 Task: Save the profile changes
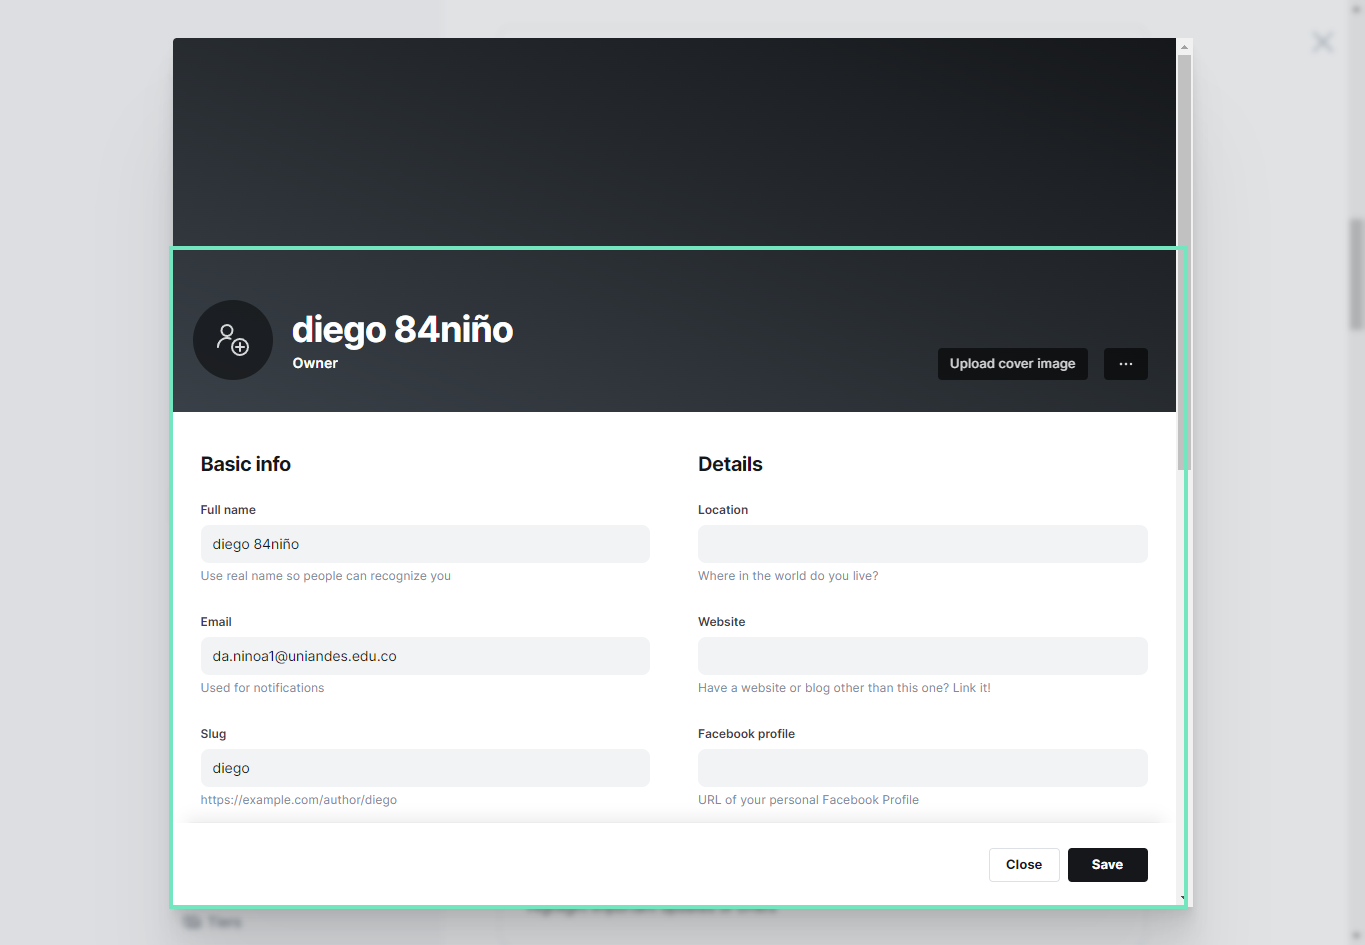[1107, 865]
